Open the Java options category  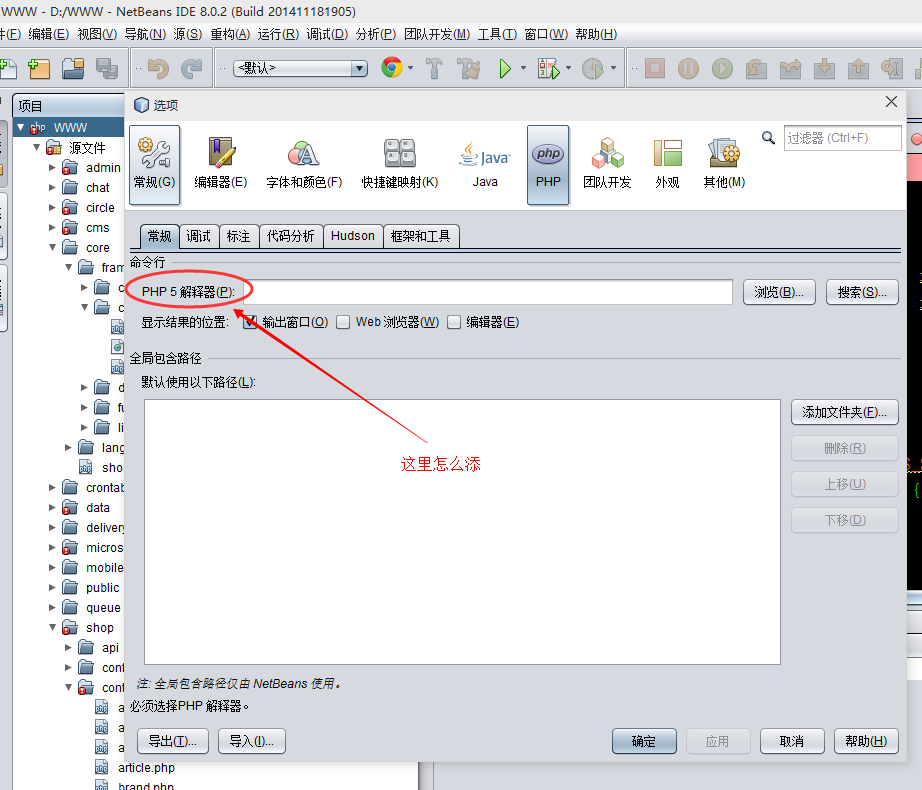click(x=485, y=165)
